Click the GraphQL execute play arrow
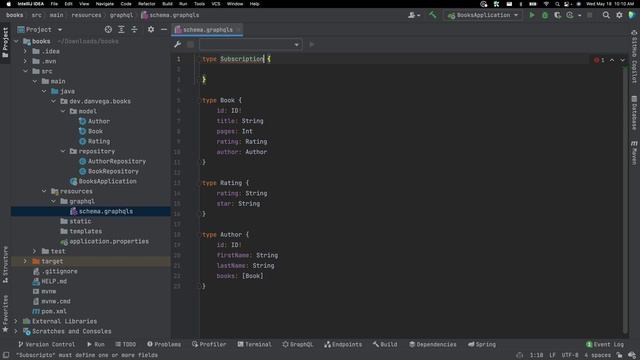The height and width of the screenshot is (360, 640). click(312, 44)
